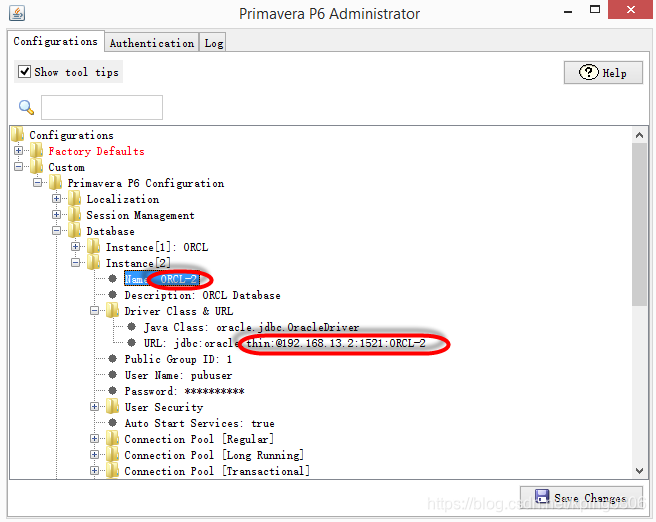
Task: Open the Help button
Action: (x=603, y=73)
